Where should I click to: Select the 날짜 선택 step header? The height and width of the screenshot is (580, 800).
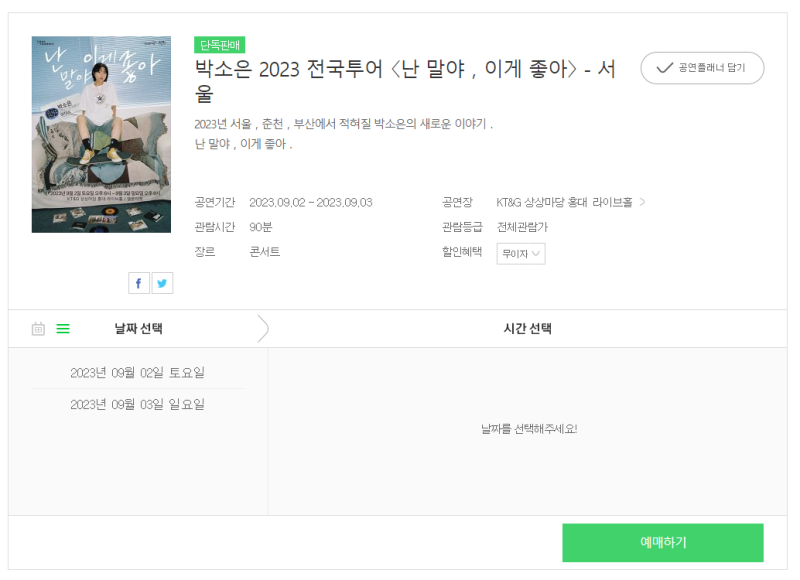point(138,329)
